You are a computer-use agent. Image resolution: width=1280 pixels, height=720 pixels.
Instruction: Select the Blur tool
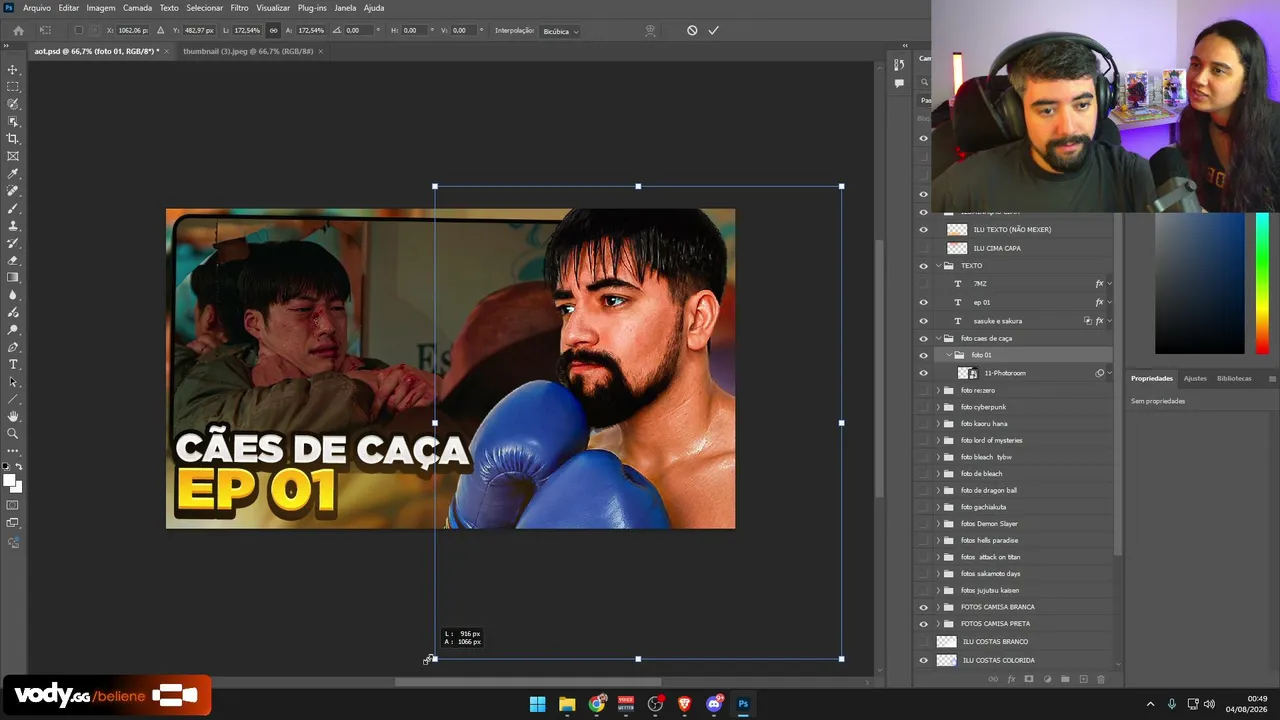(x=13, y=295)
